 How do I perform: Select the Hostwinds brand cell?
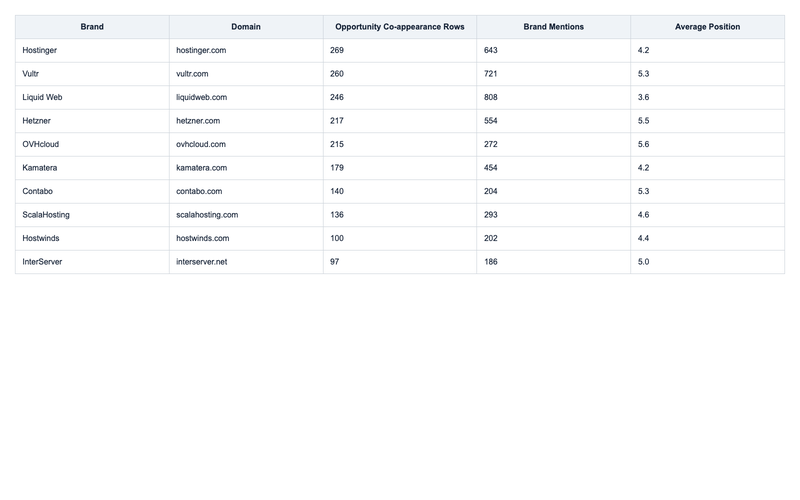tap(92, 238)
